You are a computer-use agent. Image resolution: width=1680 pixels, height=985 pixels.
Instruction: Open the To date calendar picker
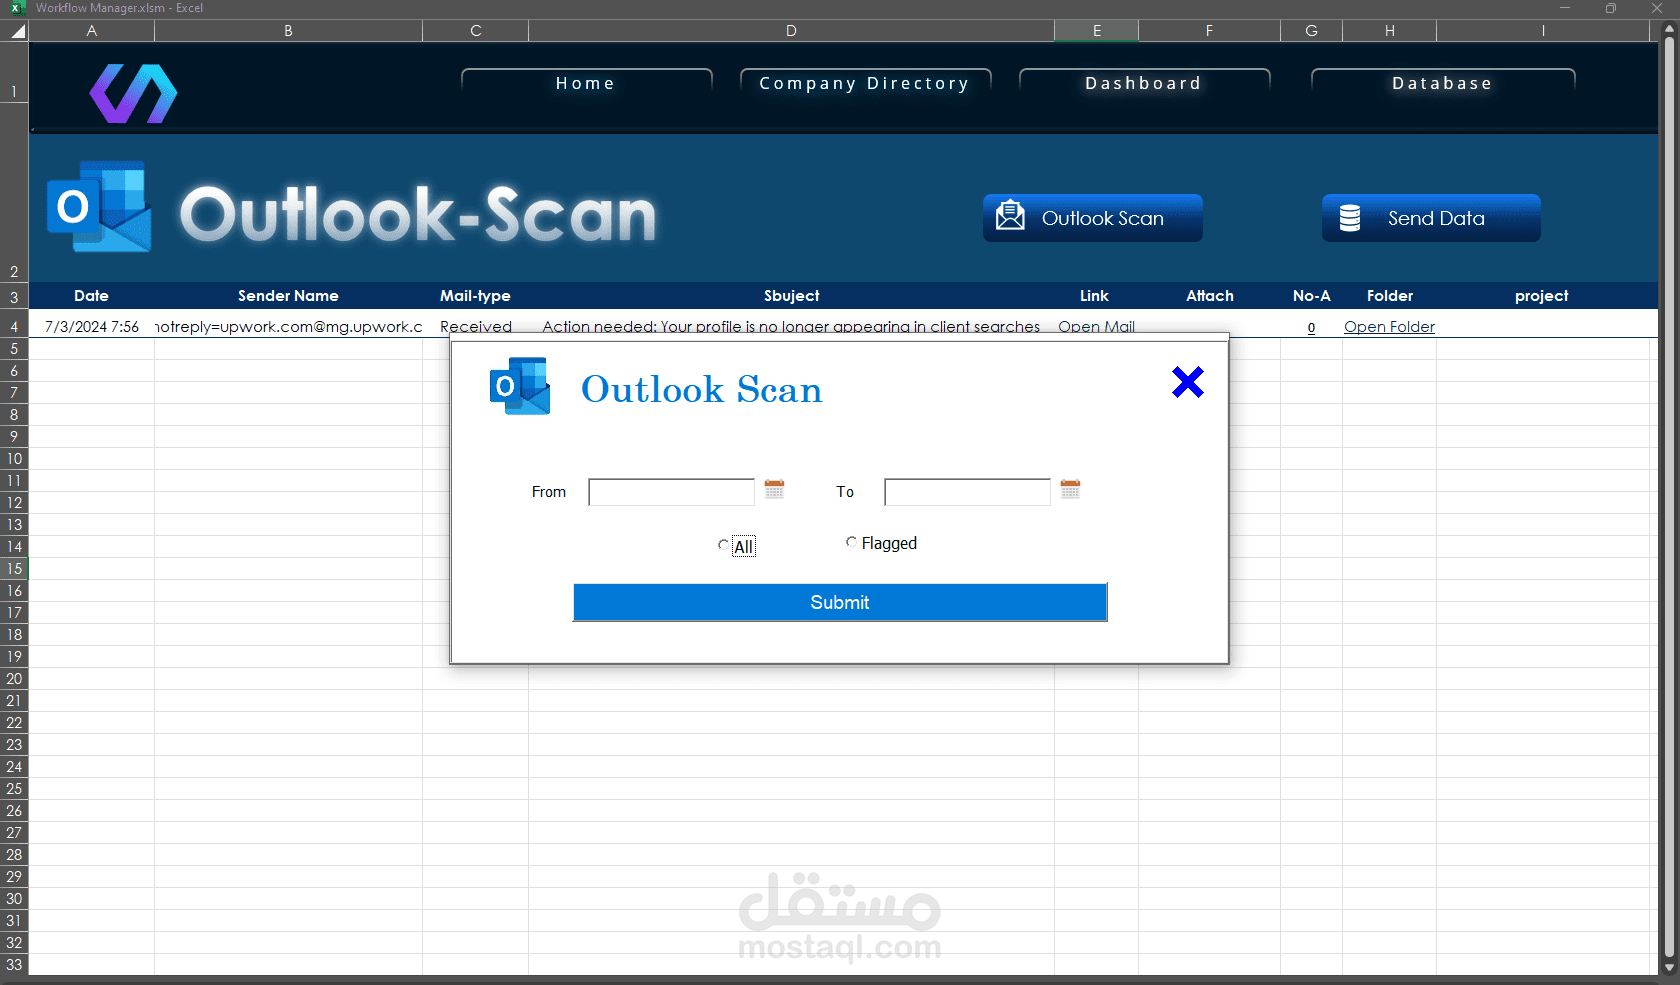(x=1070, y=489)
